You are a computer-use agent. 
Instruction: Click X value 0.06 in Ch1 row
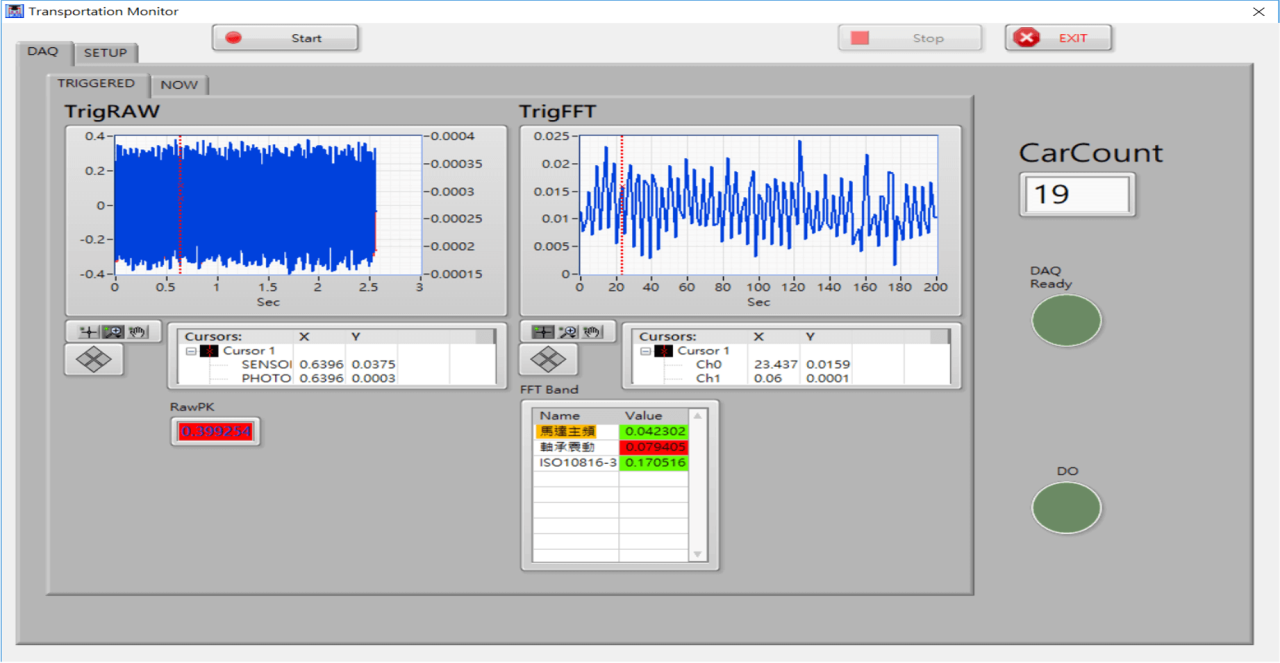point(768,378)
